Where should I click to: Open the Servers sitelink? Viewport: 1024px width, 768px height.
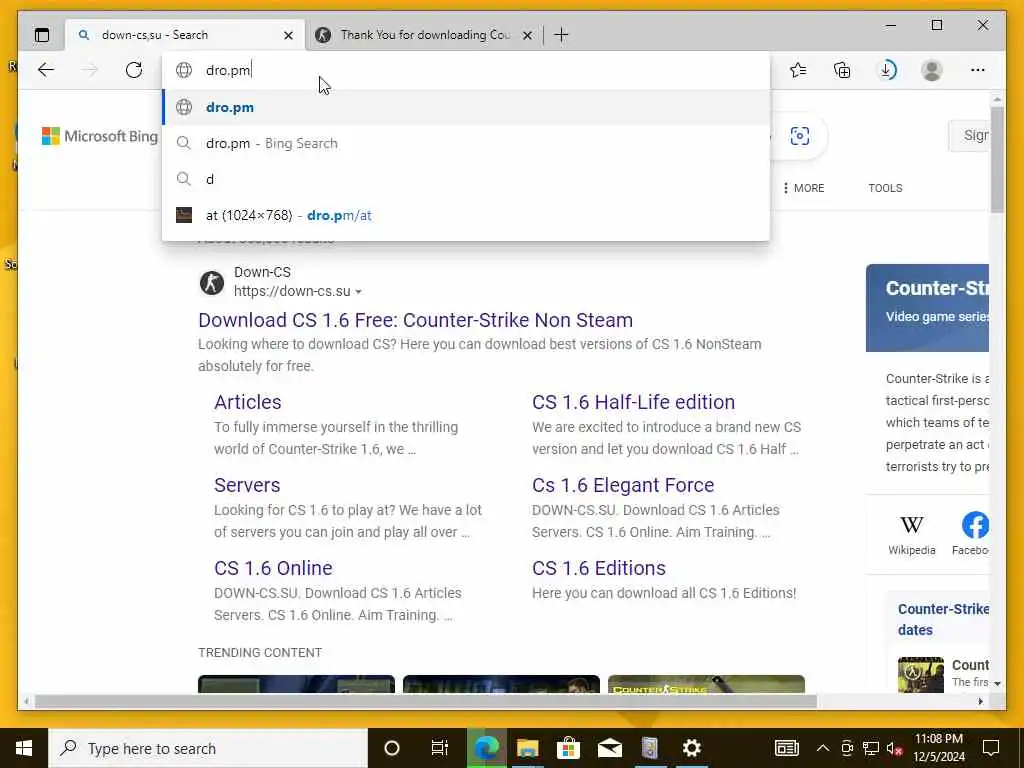247,485
